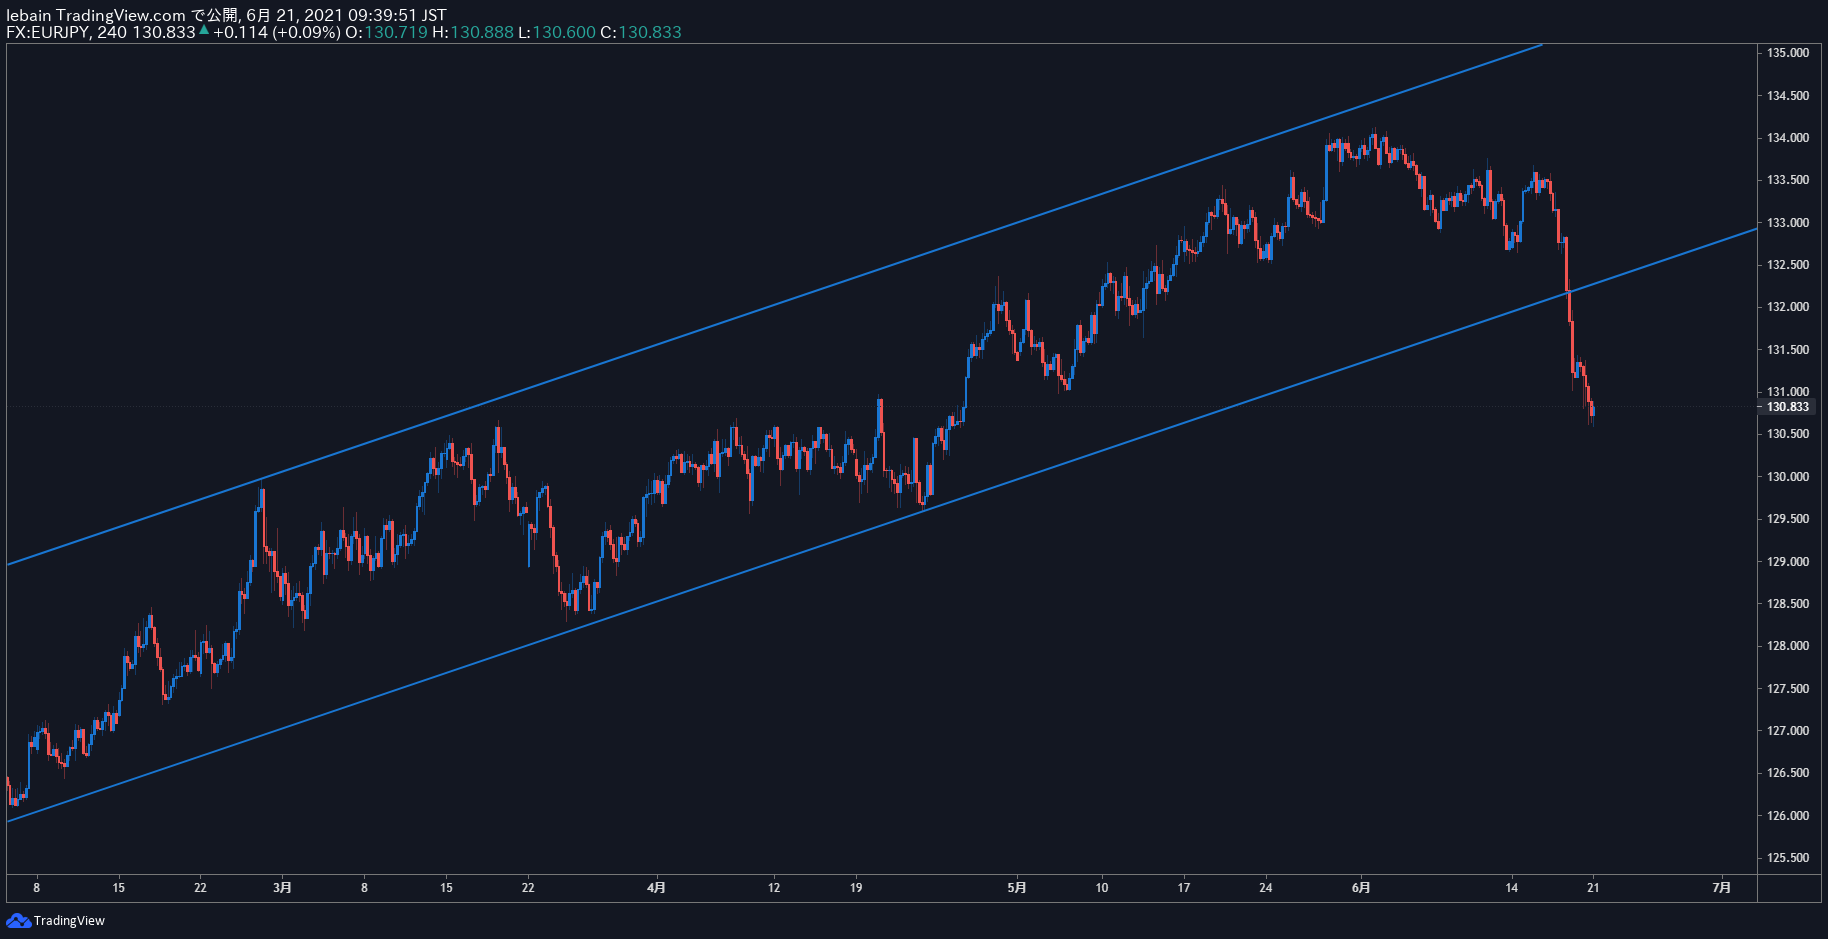Click the open value 130.719
The height and width of the screenshot is (939, 1828).
tap(396, 32)
